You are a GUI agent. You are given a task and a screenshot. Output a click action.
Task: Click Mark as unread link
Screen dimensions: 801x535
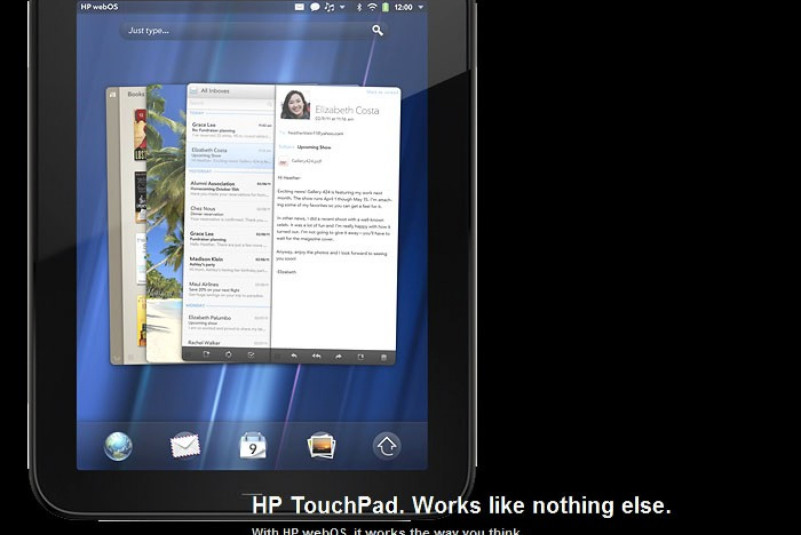click(x=382, y=92)
